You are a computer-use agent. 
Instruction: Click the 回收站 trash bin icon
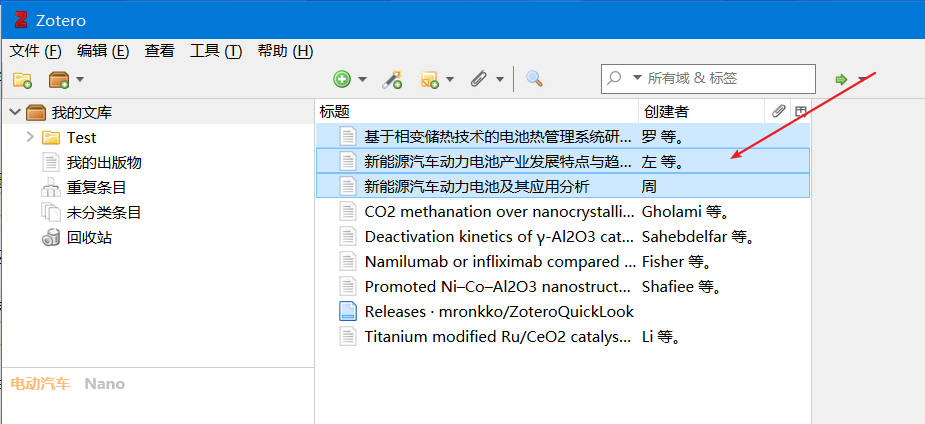point(51,238)
